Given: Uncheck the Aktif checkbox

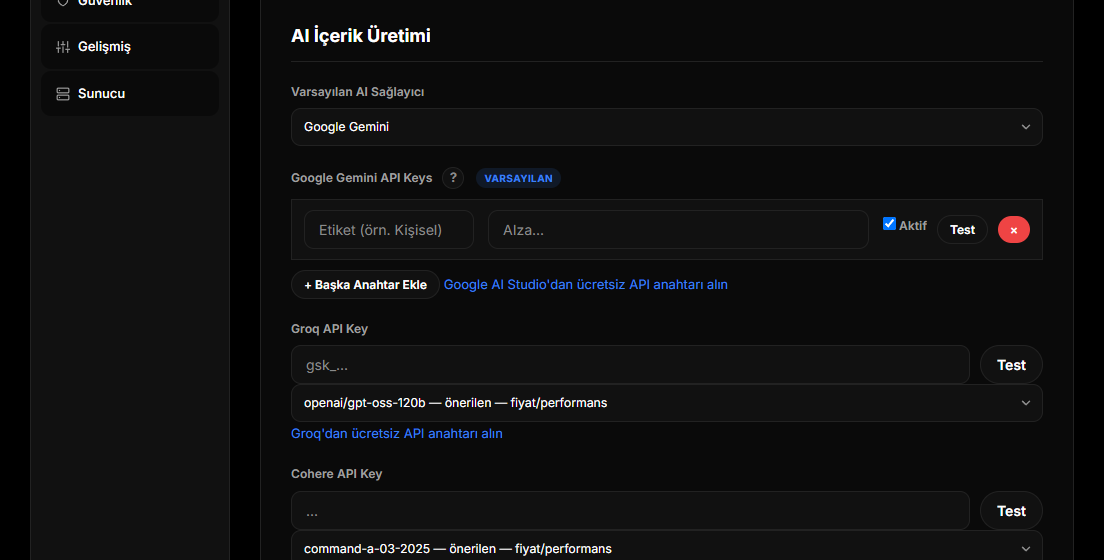Looking at the screenshot, I should (889, 224).
